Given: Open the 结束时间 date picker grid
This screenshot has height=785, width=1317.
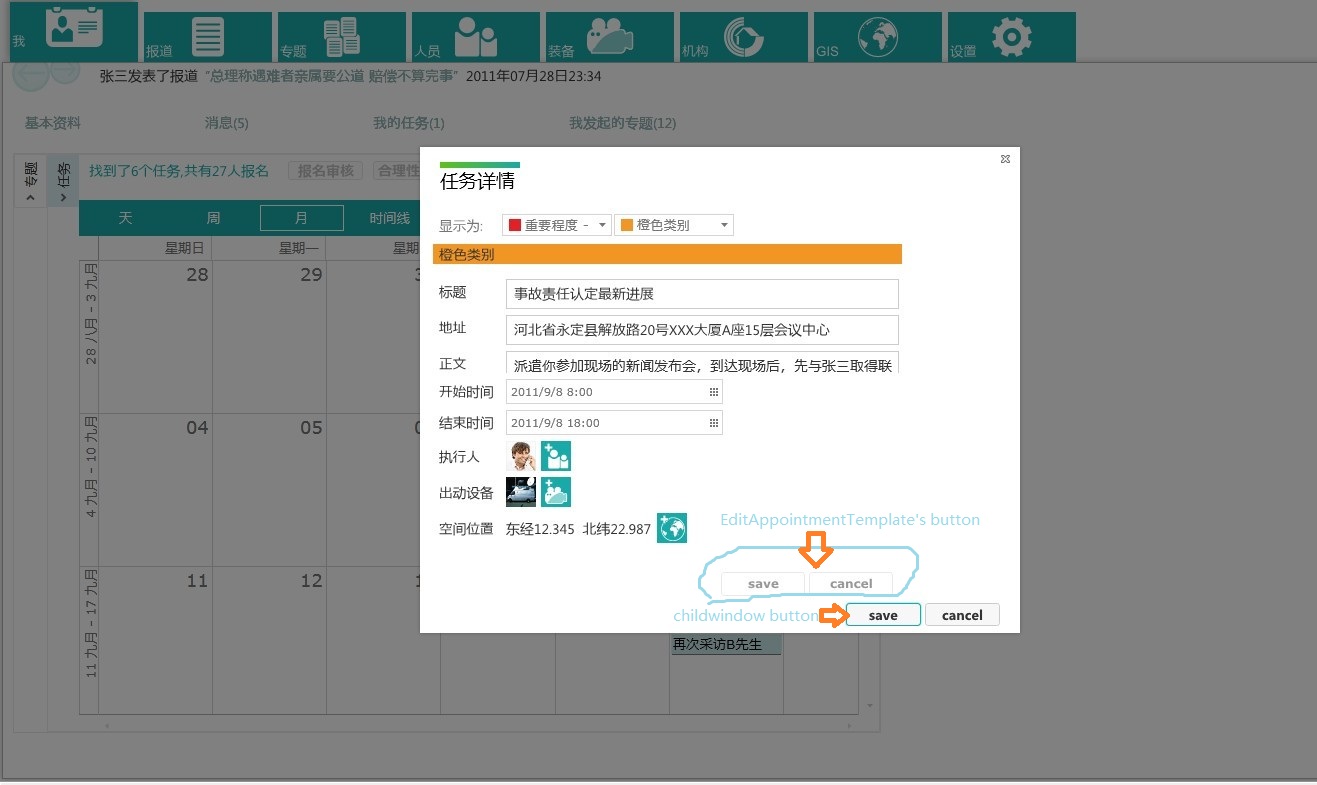Looking at the screenshot, I should (x=714, y=423).
